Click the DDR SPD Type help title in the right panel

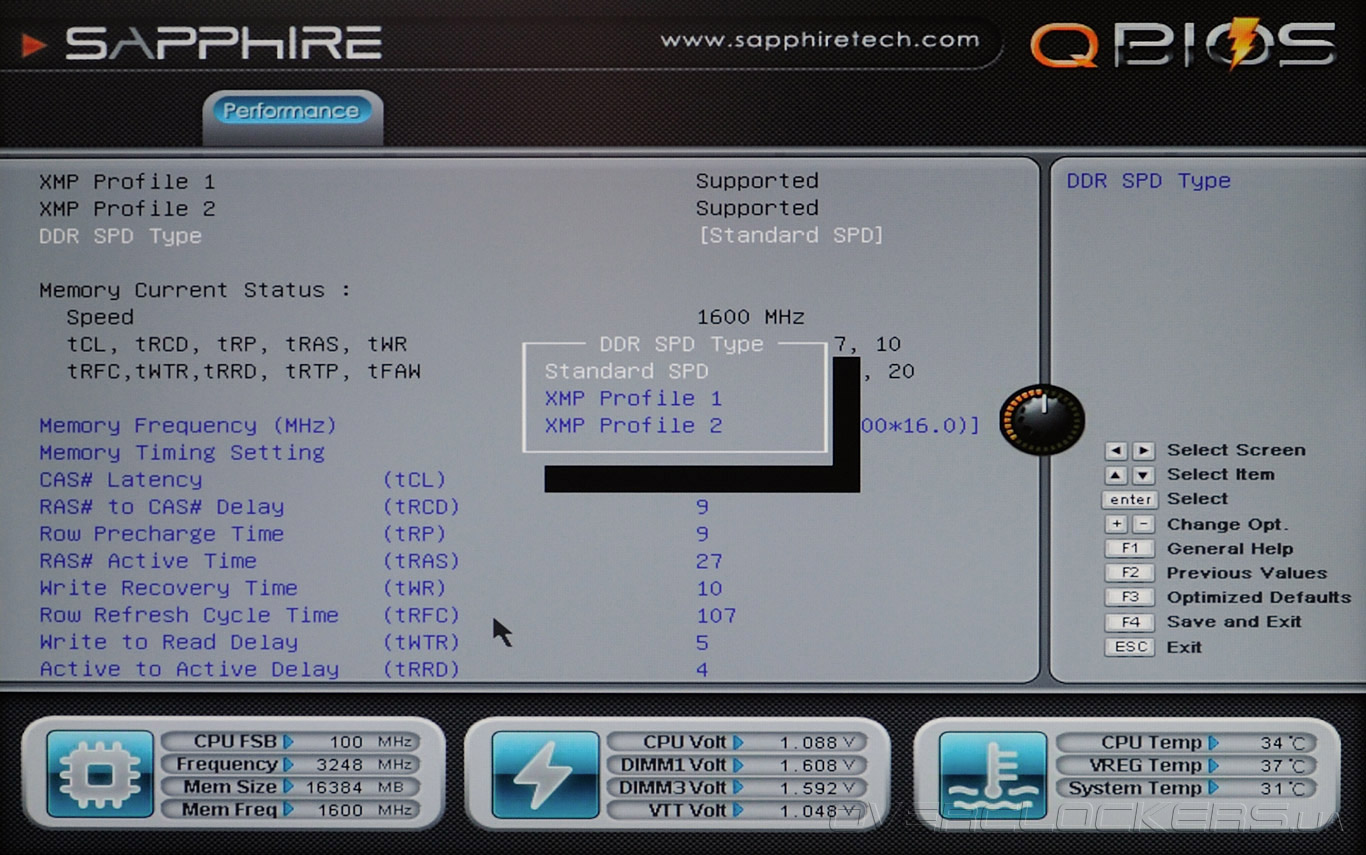(x=1148, y=181)
